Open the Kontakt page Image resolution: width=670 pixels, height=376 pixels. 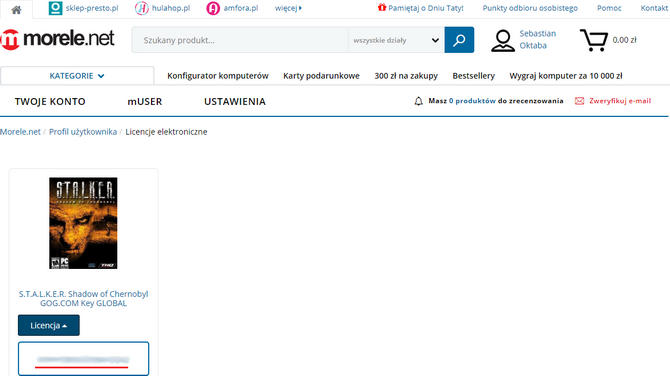point(654,8)
